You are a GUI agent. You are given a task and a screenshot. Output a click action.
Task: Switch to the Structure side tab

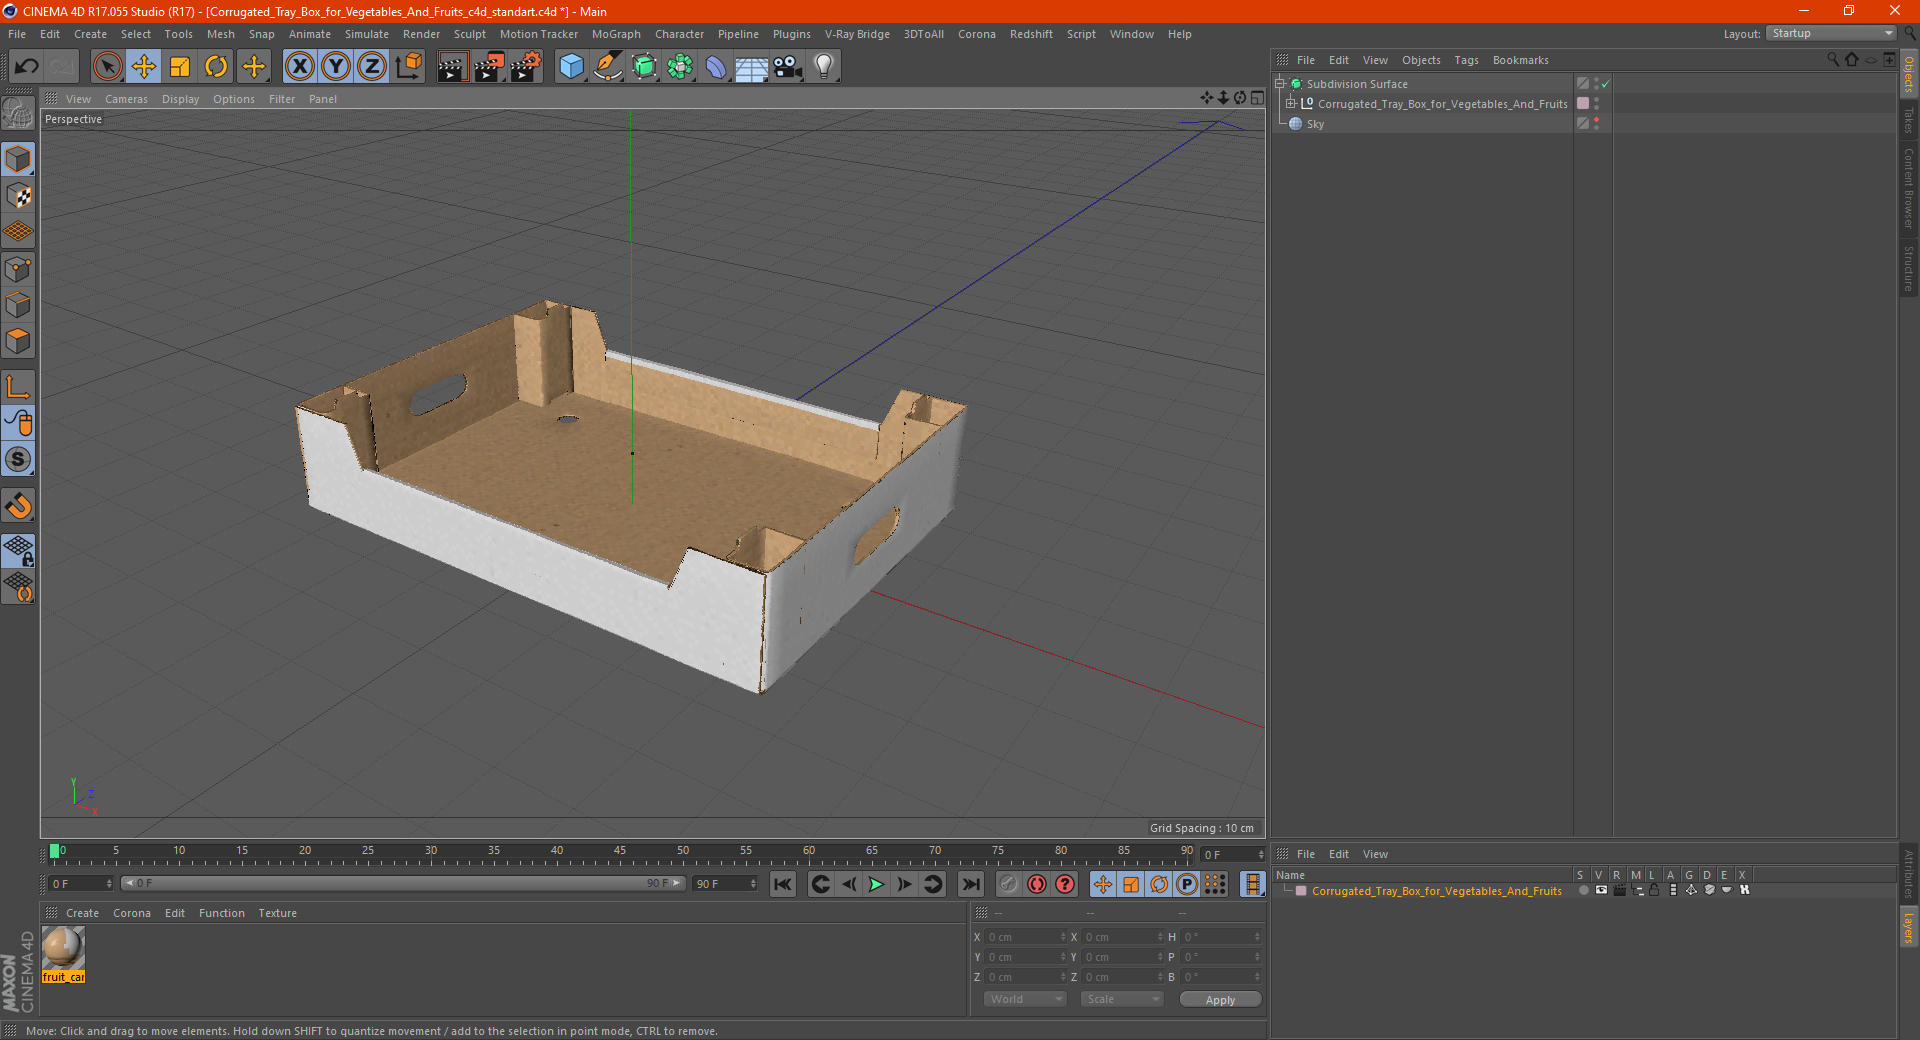click(x=1909, y=268)
